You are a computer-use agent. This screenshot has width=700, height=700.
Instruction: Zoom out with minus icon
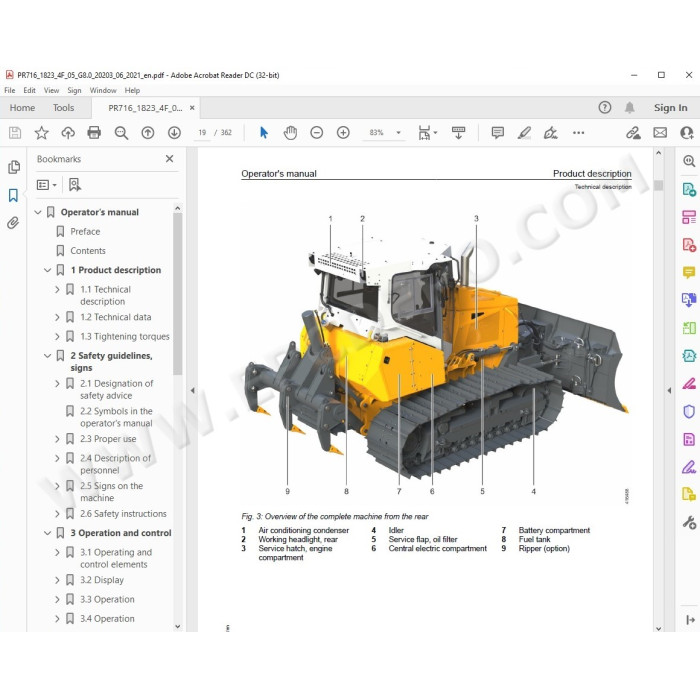tap(317, 133)
